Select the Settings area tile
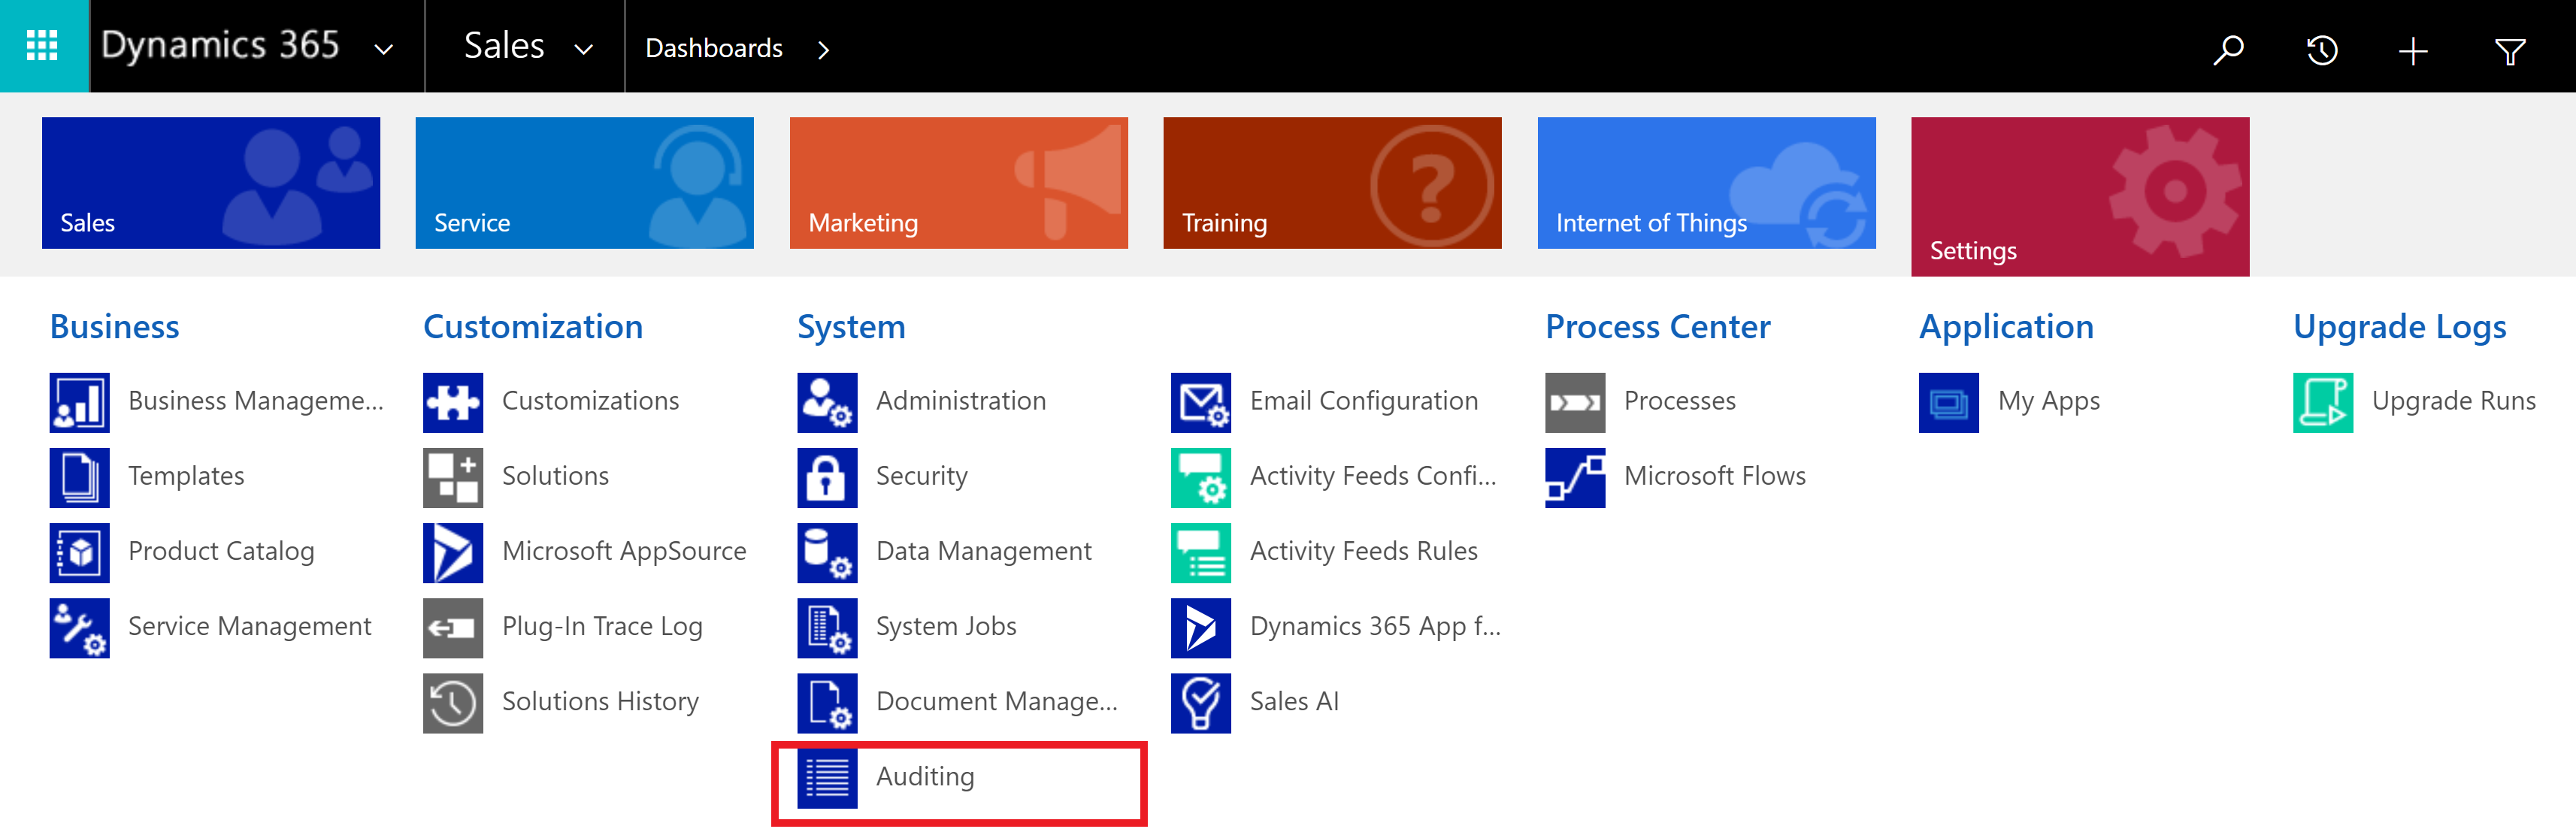Viewport: 2576px width, 832px height. tap(2080, 197)
